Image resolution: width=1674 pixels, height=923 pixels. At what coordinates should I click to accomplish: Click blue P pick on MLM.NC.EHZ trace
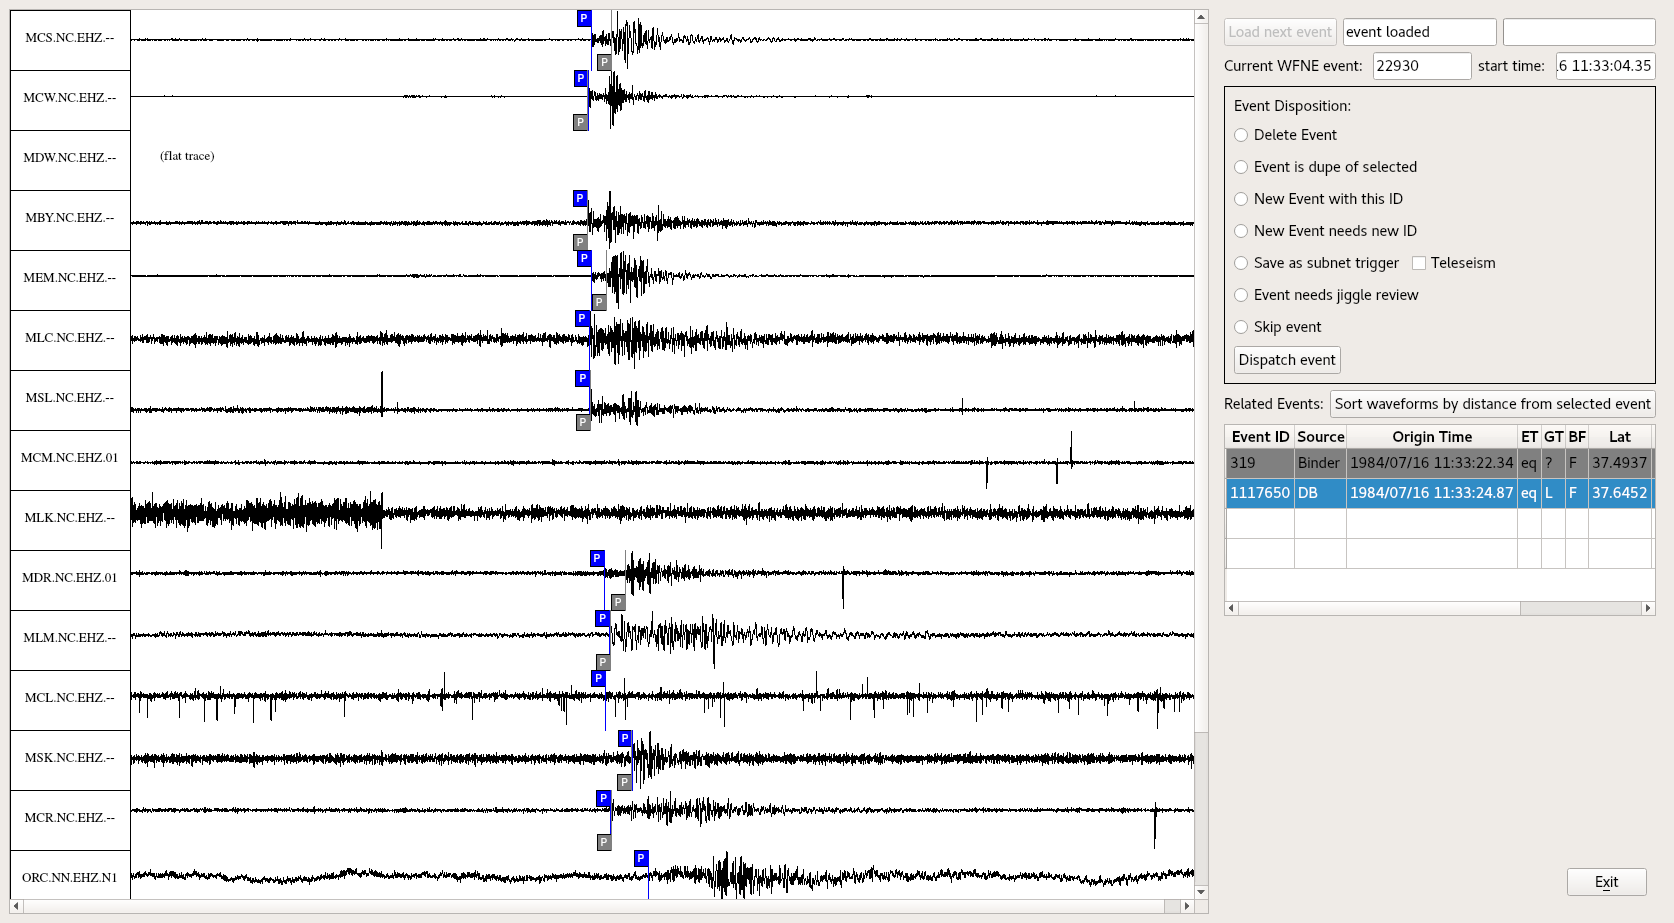coord(603,618)
